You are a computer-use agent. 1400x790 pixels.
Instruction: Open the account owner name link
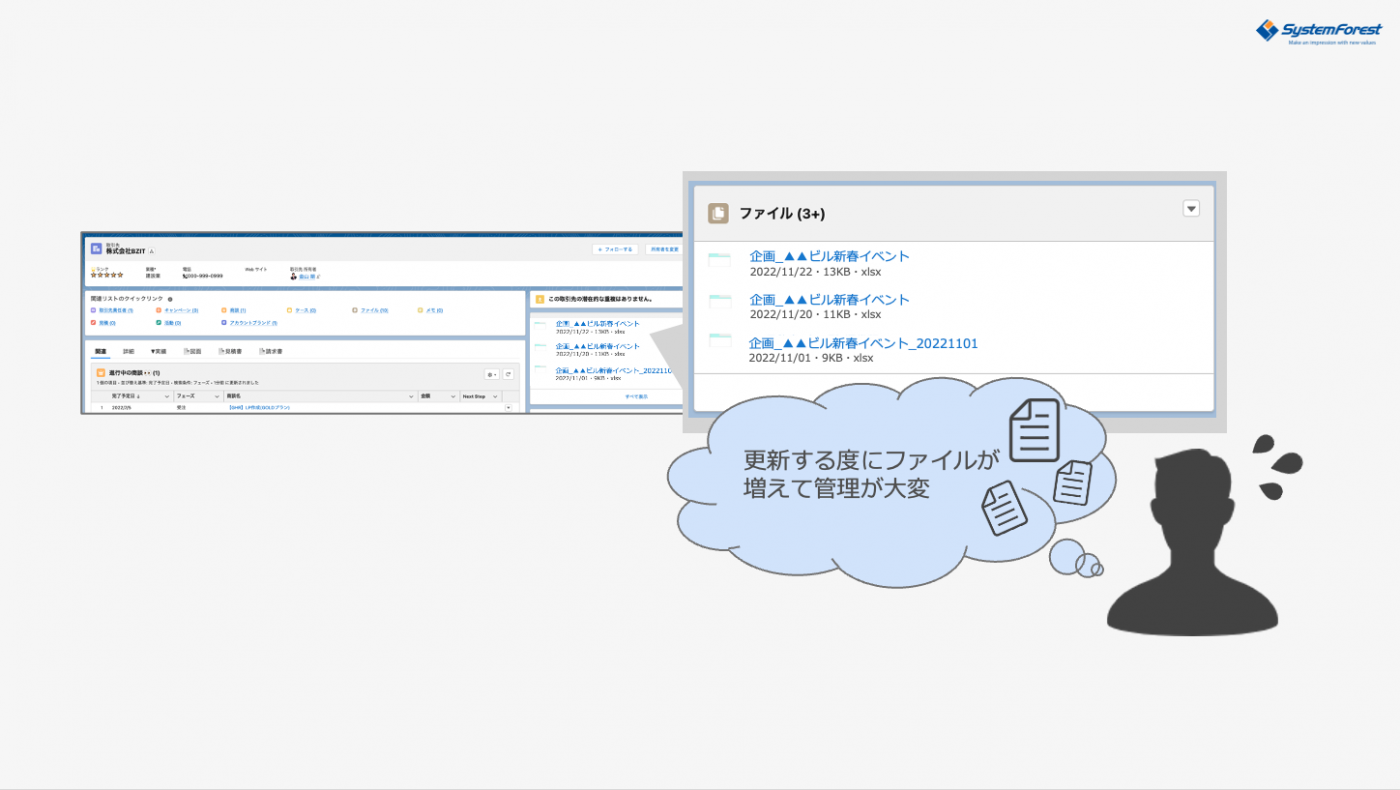pyautogui.click(x=307, y=276)
